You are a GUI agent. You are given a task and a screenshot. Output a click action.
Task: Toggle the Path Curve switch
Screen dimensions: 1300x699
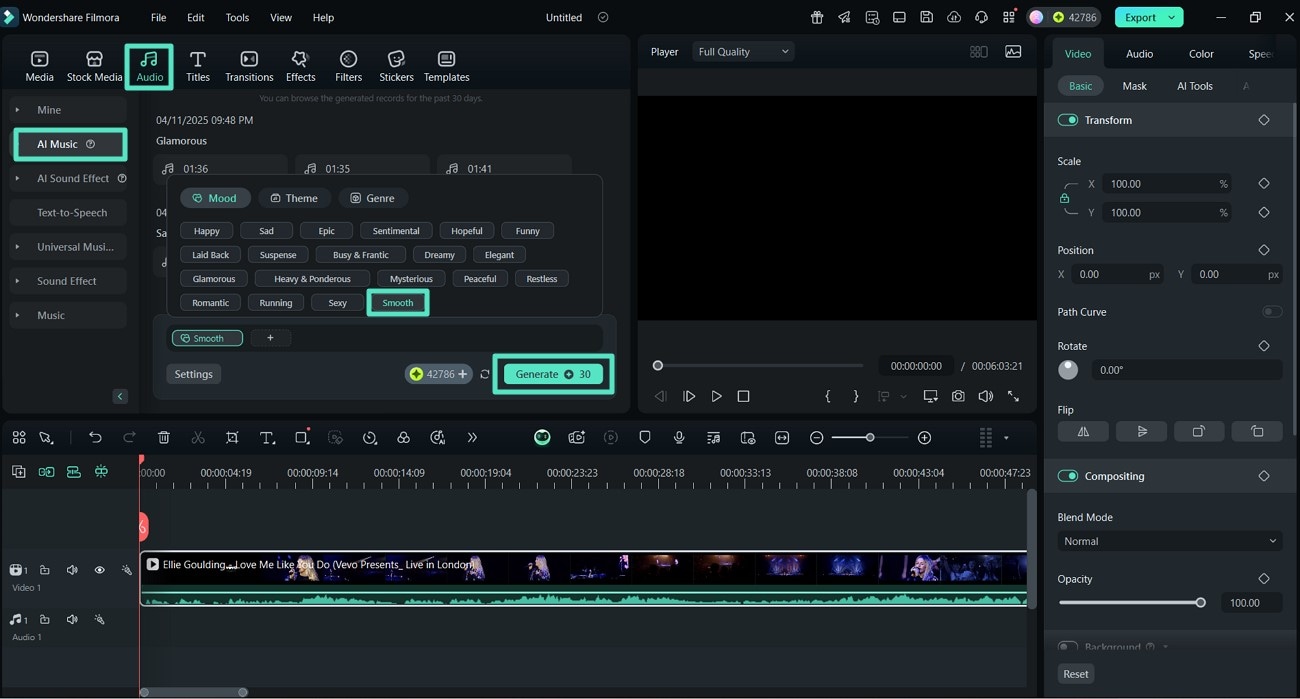(x=1271, y=312)
